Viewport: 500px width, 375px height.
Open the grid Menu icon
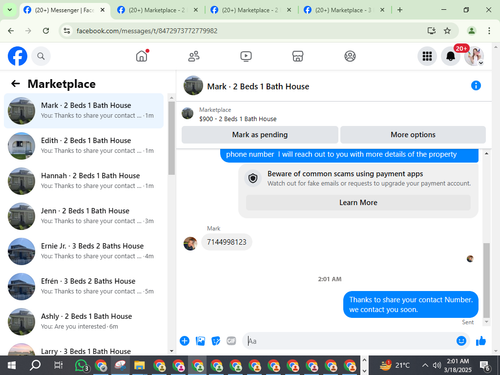pyautogui.click(x=427, y=56)
